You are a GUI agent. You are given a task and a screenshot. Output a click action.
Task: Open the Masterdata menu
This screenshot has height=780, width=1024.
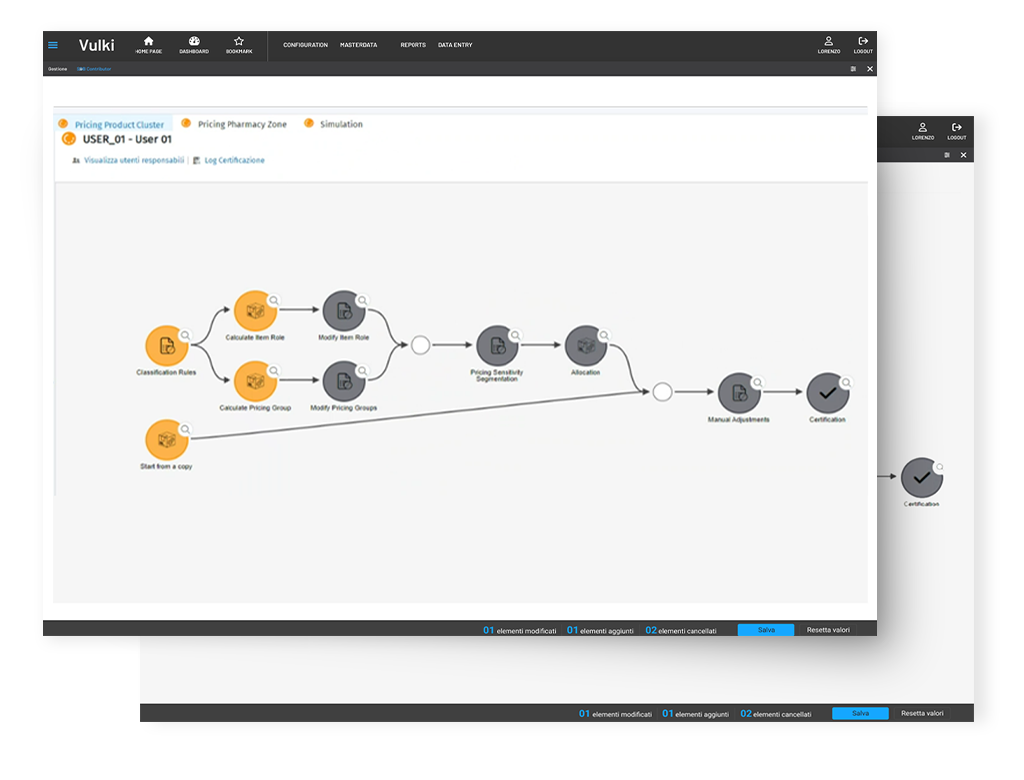click(358, 45)
